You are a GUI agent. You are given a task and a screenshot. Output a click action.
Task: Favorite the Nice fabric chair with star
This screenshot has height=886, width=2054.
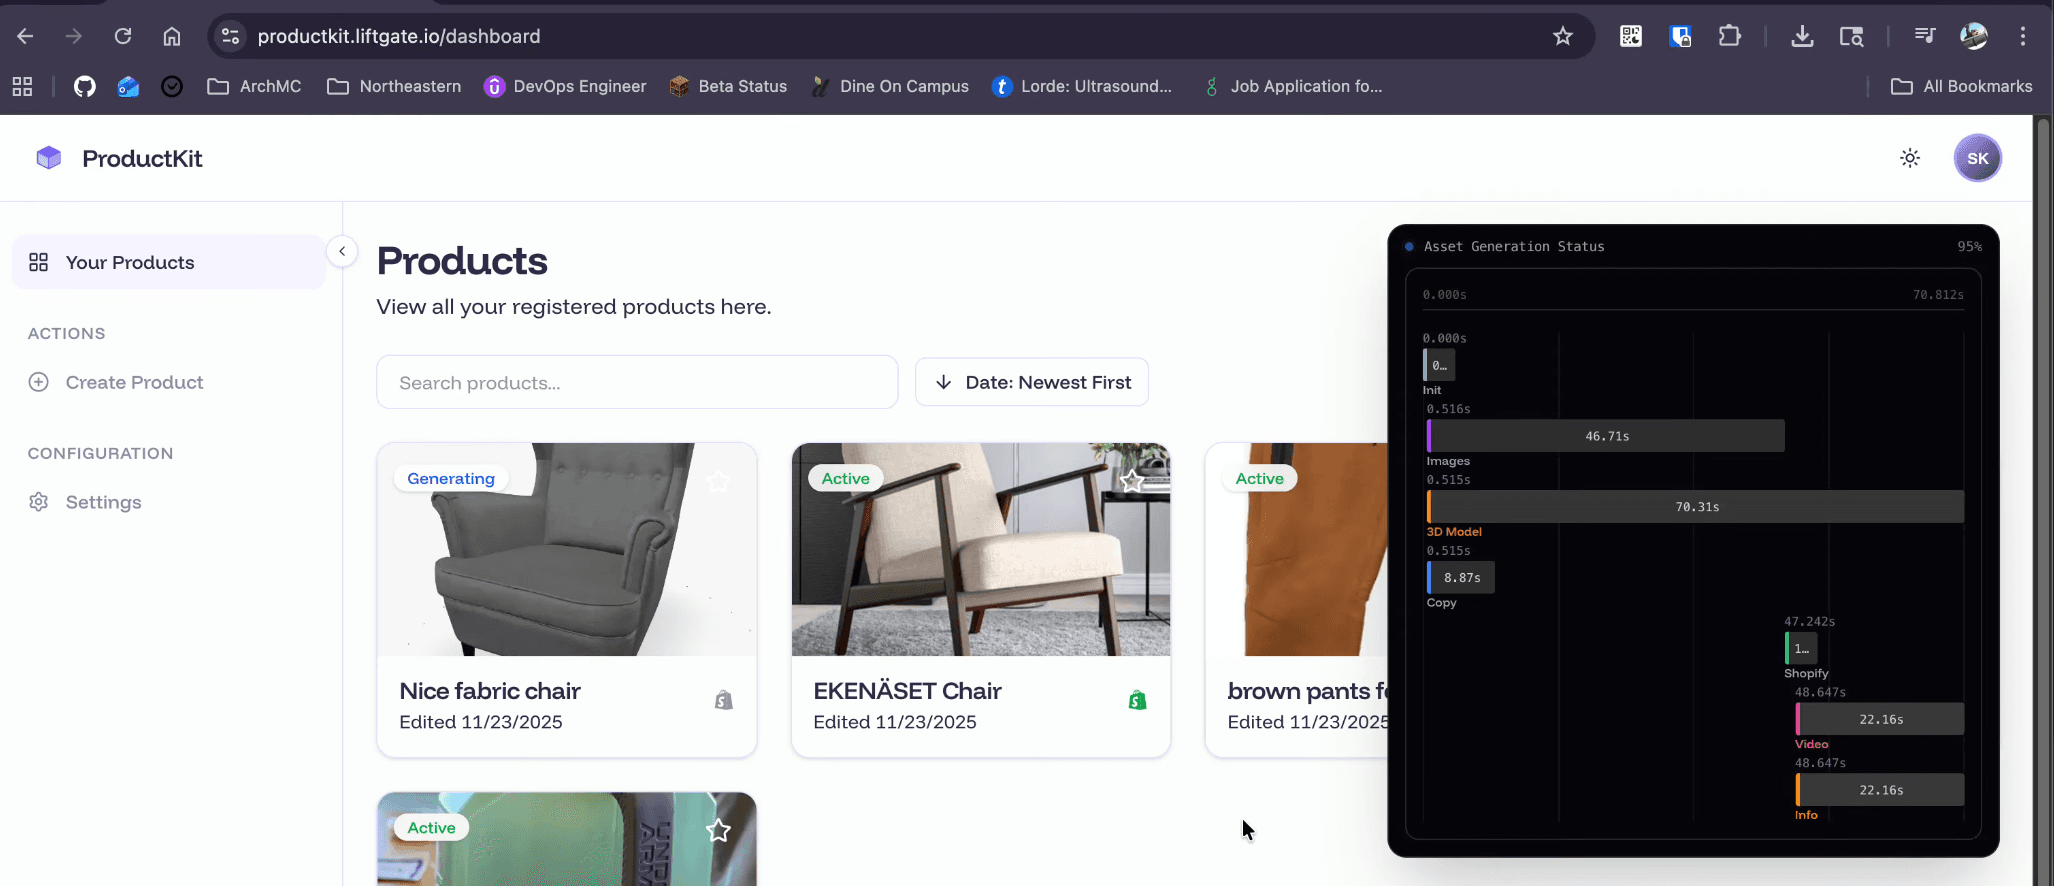pos(718,481)
